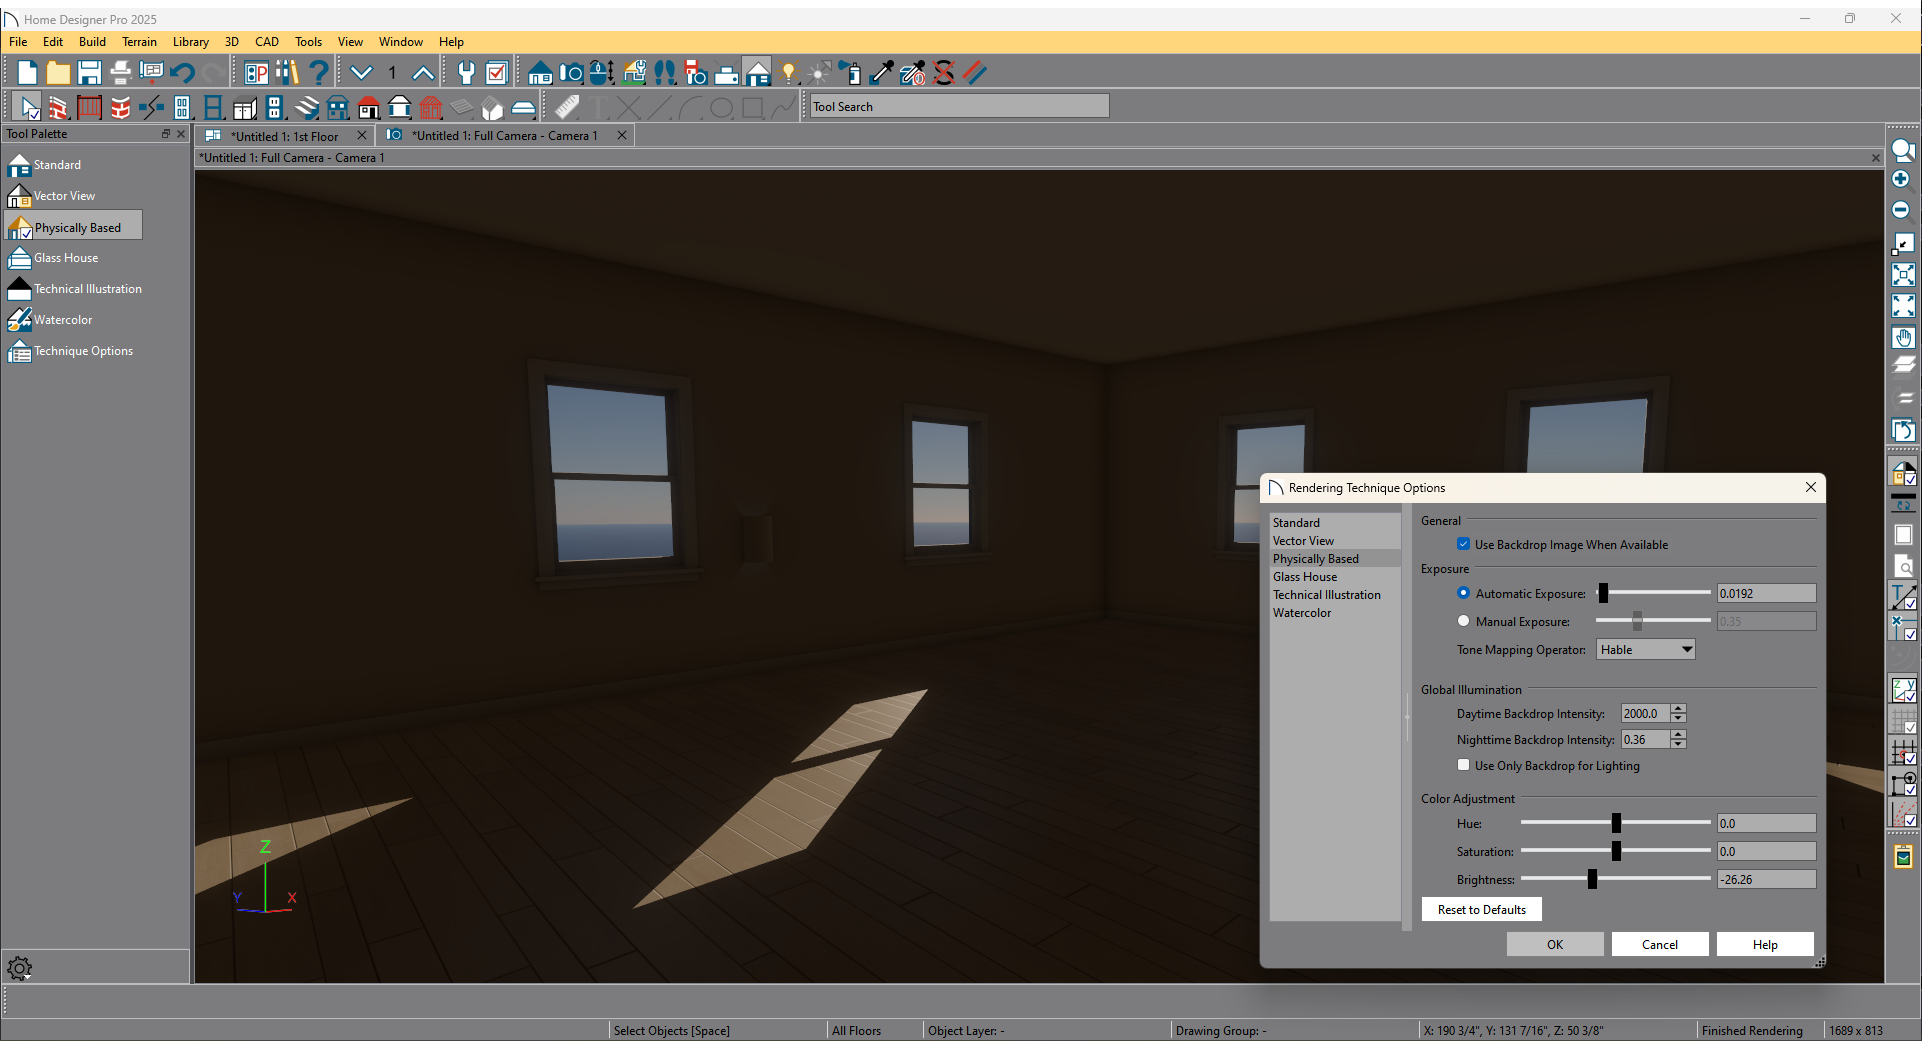Viewport: 1922px width, 1041px height.
Task: Decrease Nighttime Backdrop Intensity with down arrow
Action: coord(1678,744)
